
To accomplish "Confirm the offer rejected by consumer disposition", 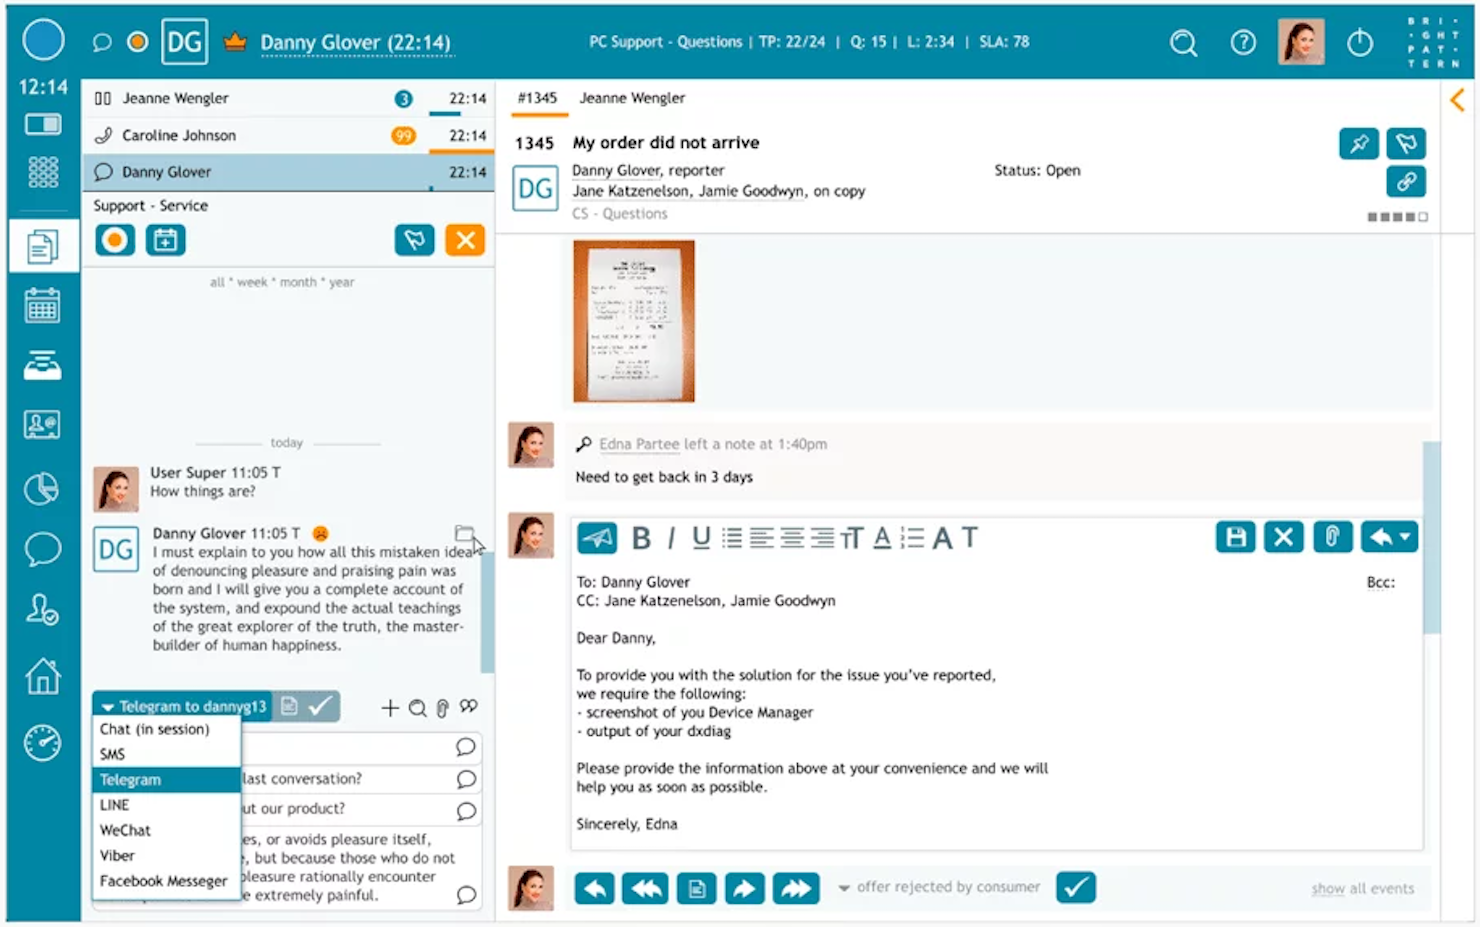I will (1076, 887).
